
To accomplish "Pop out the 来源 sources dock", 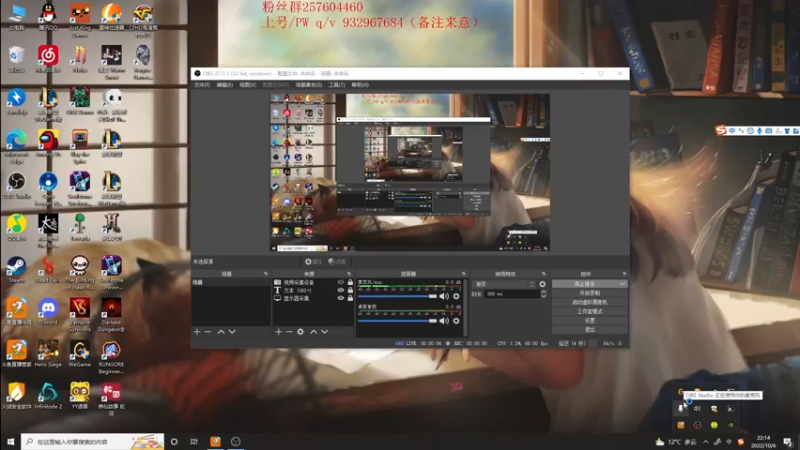I will point(349,274).
